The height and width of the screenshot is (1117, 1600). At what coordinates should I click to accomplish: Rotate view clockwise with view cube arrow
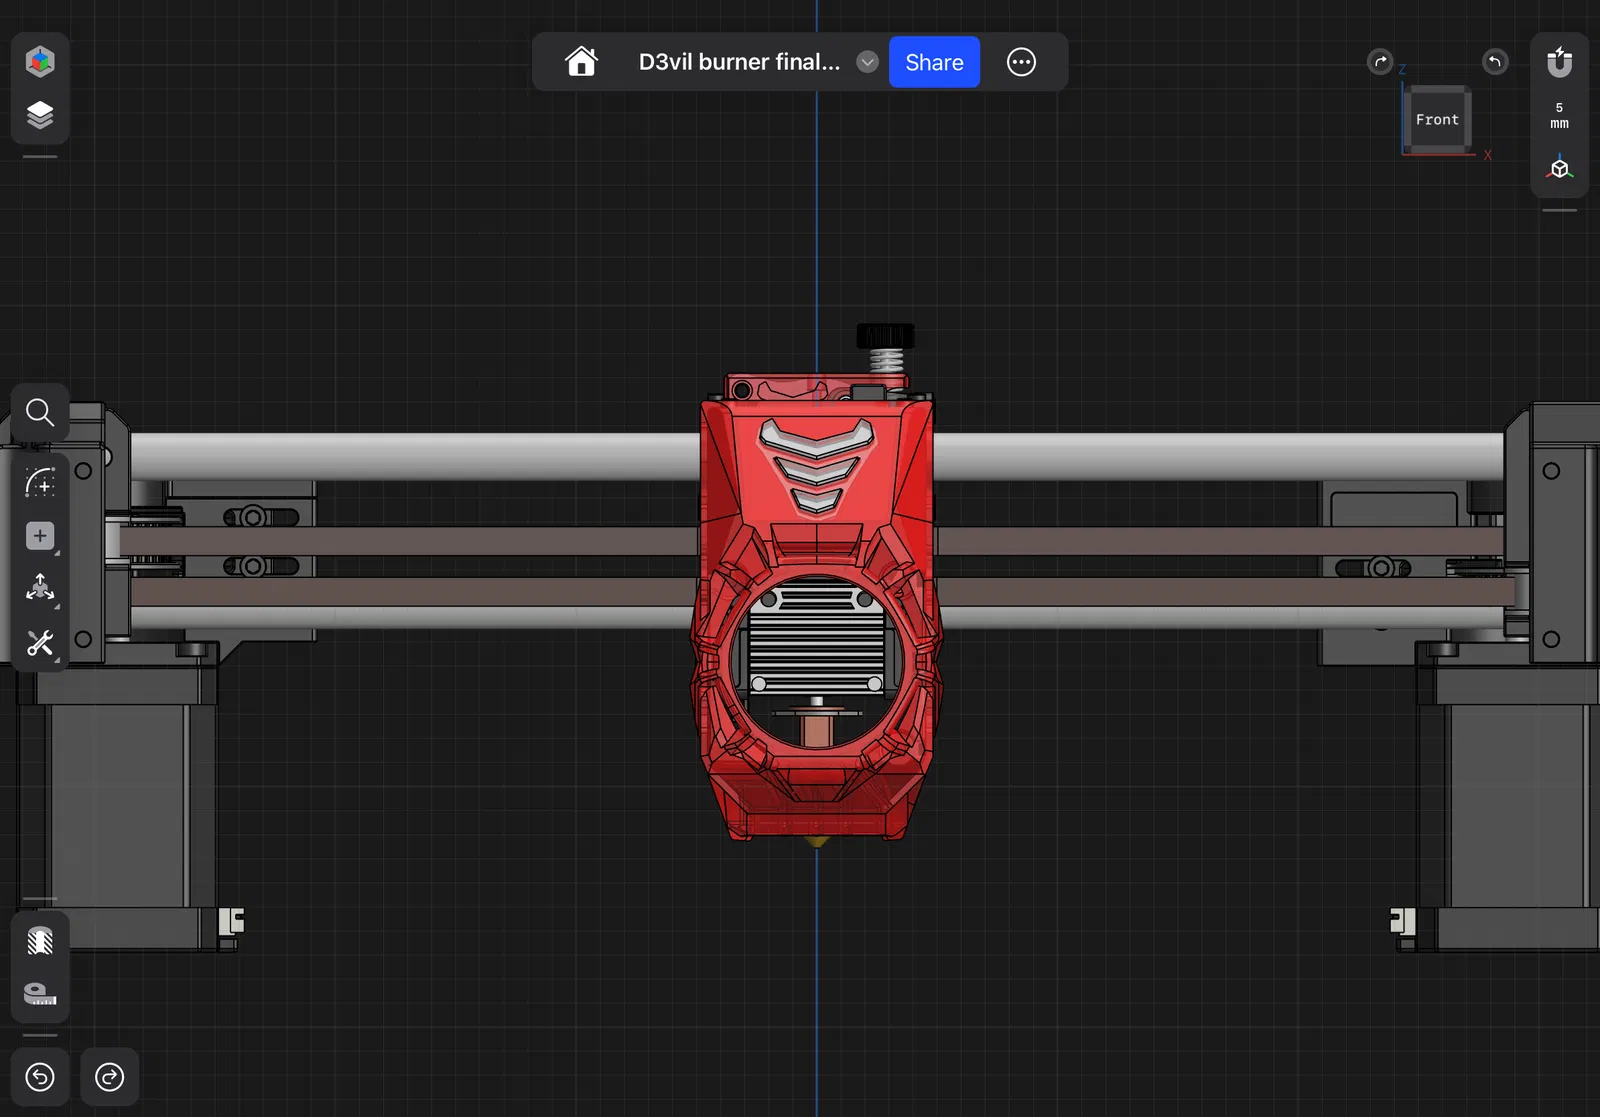(1380, 62)
